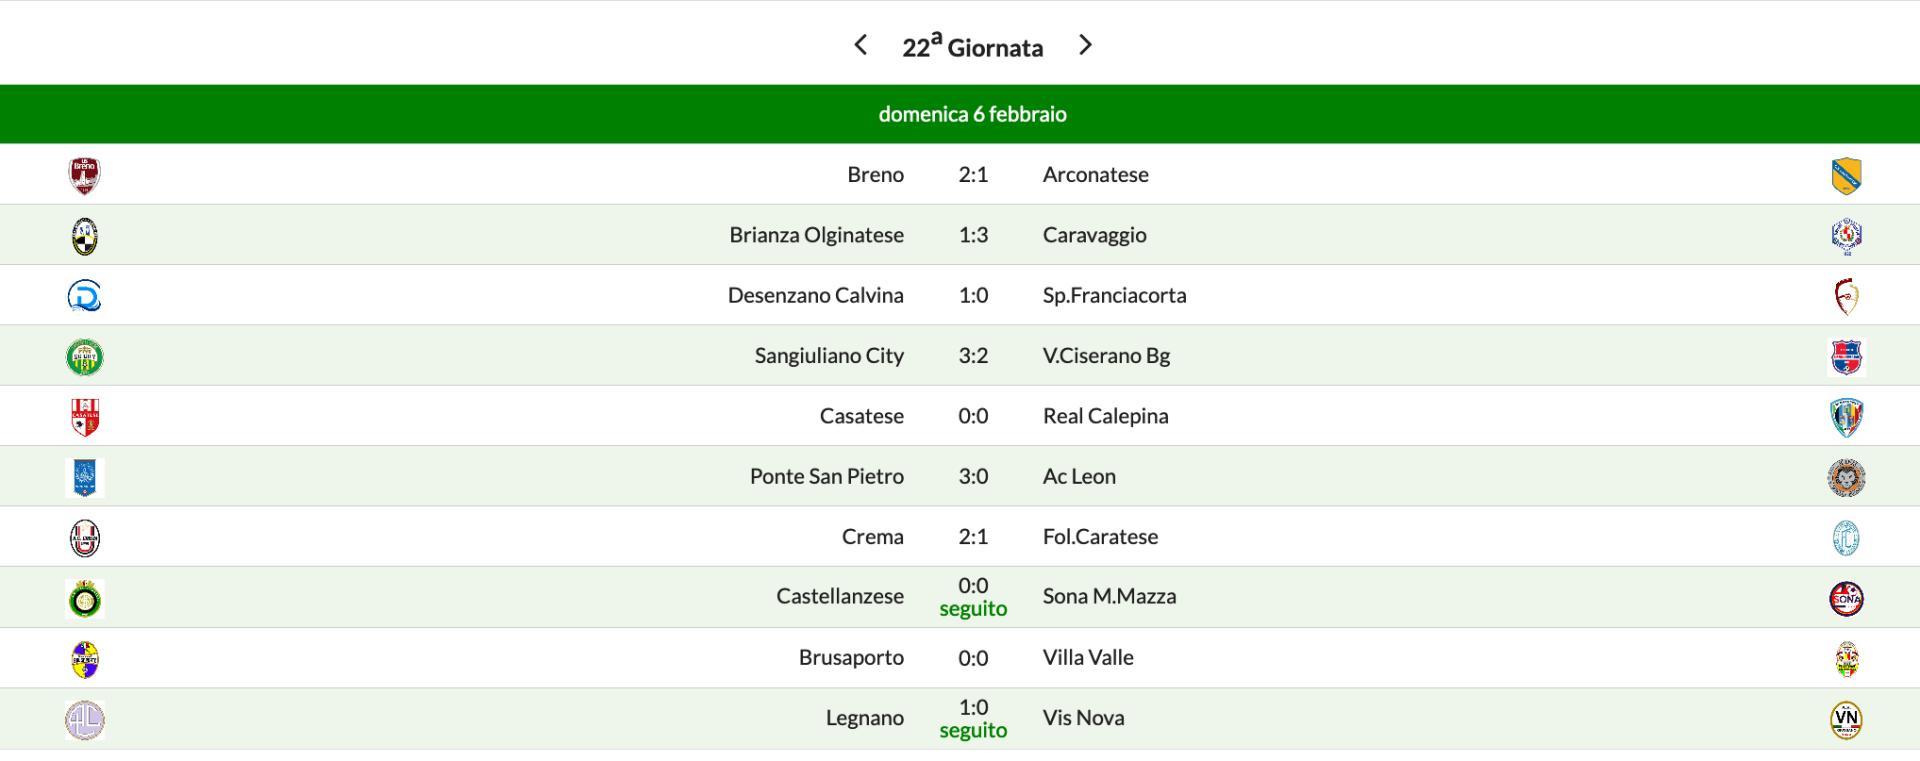
Task: Click the Sangiuliano City 3:2 score
Action: tap(973, 356)
